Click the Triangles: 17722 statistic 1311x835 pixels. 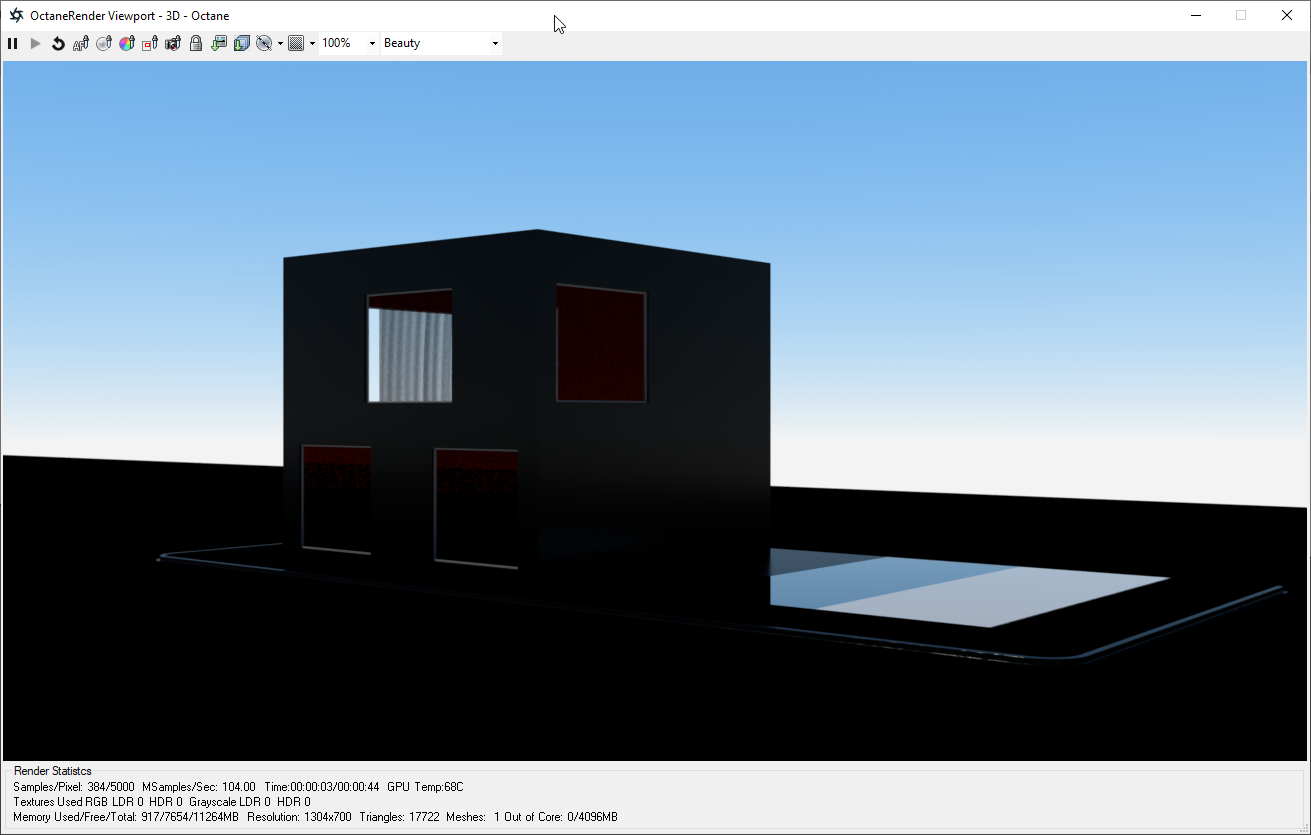point(399,817)
